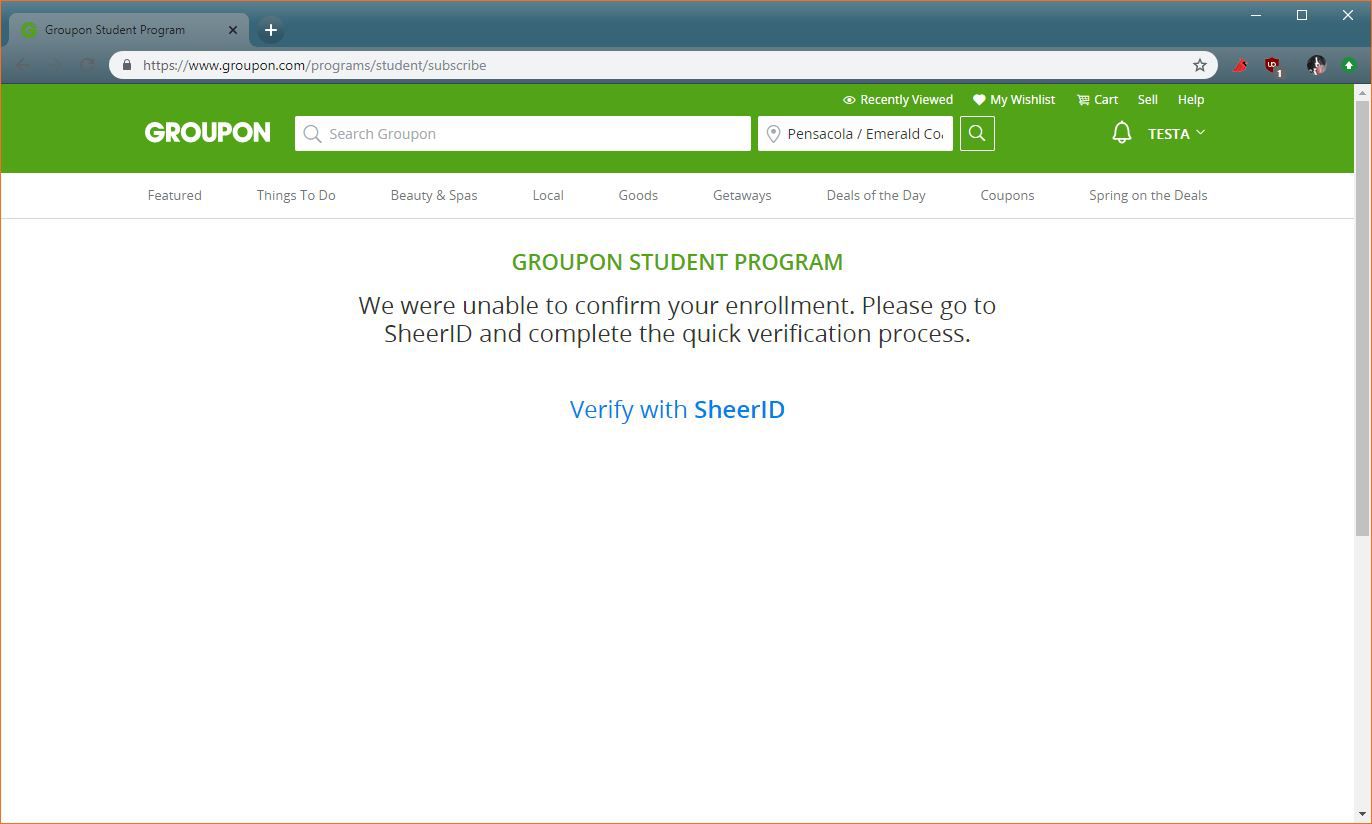Viewport: 1372px width, 824px height.
Task: Open the Coupons section
Action: (x=1007, y=195)
